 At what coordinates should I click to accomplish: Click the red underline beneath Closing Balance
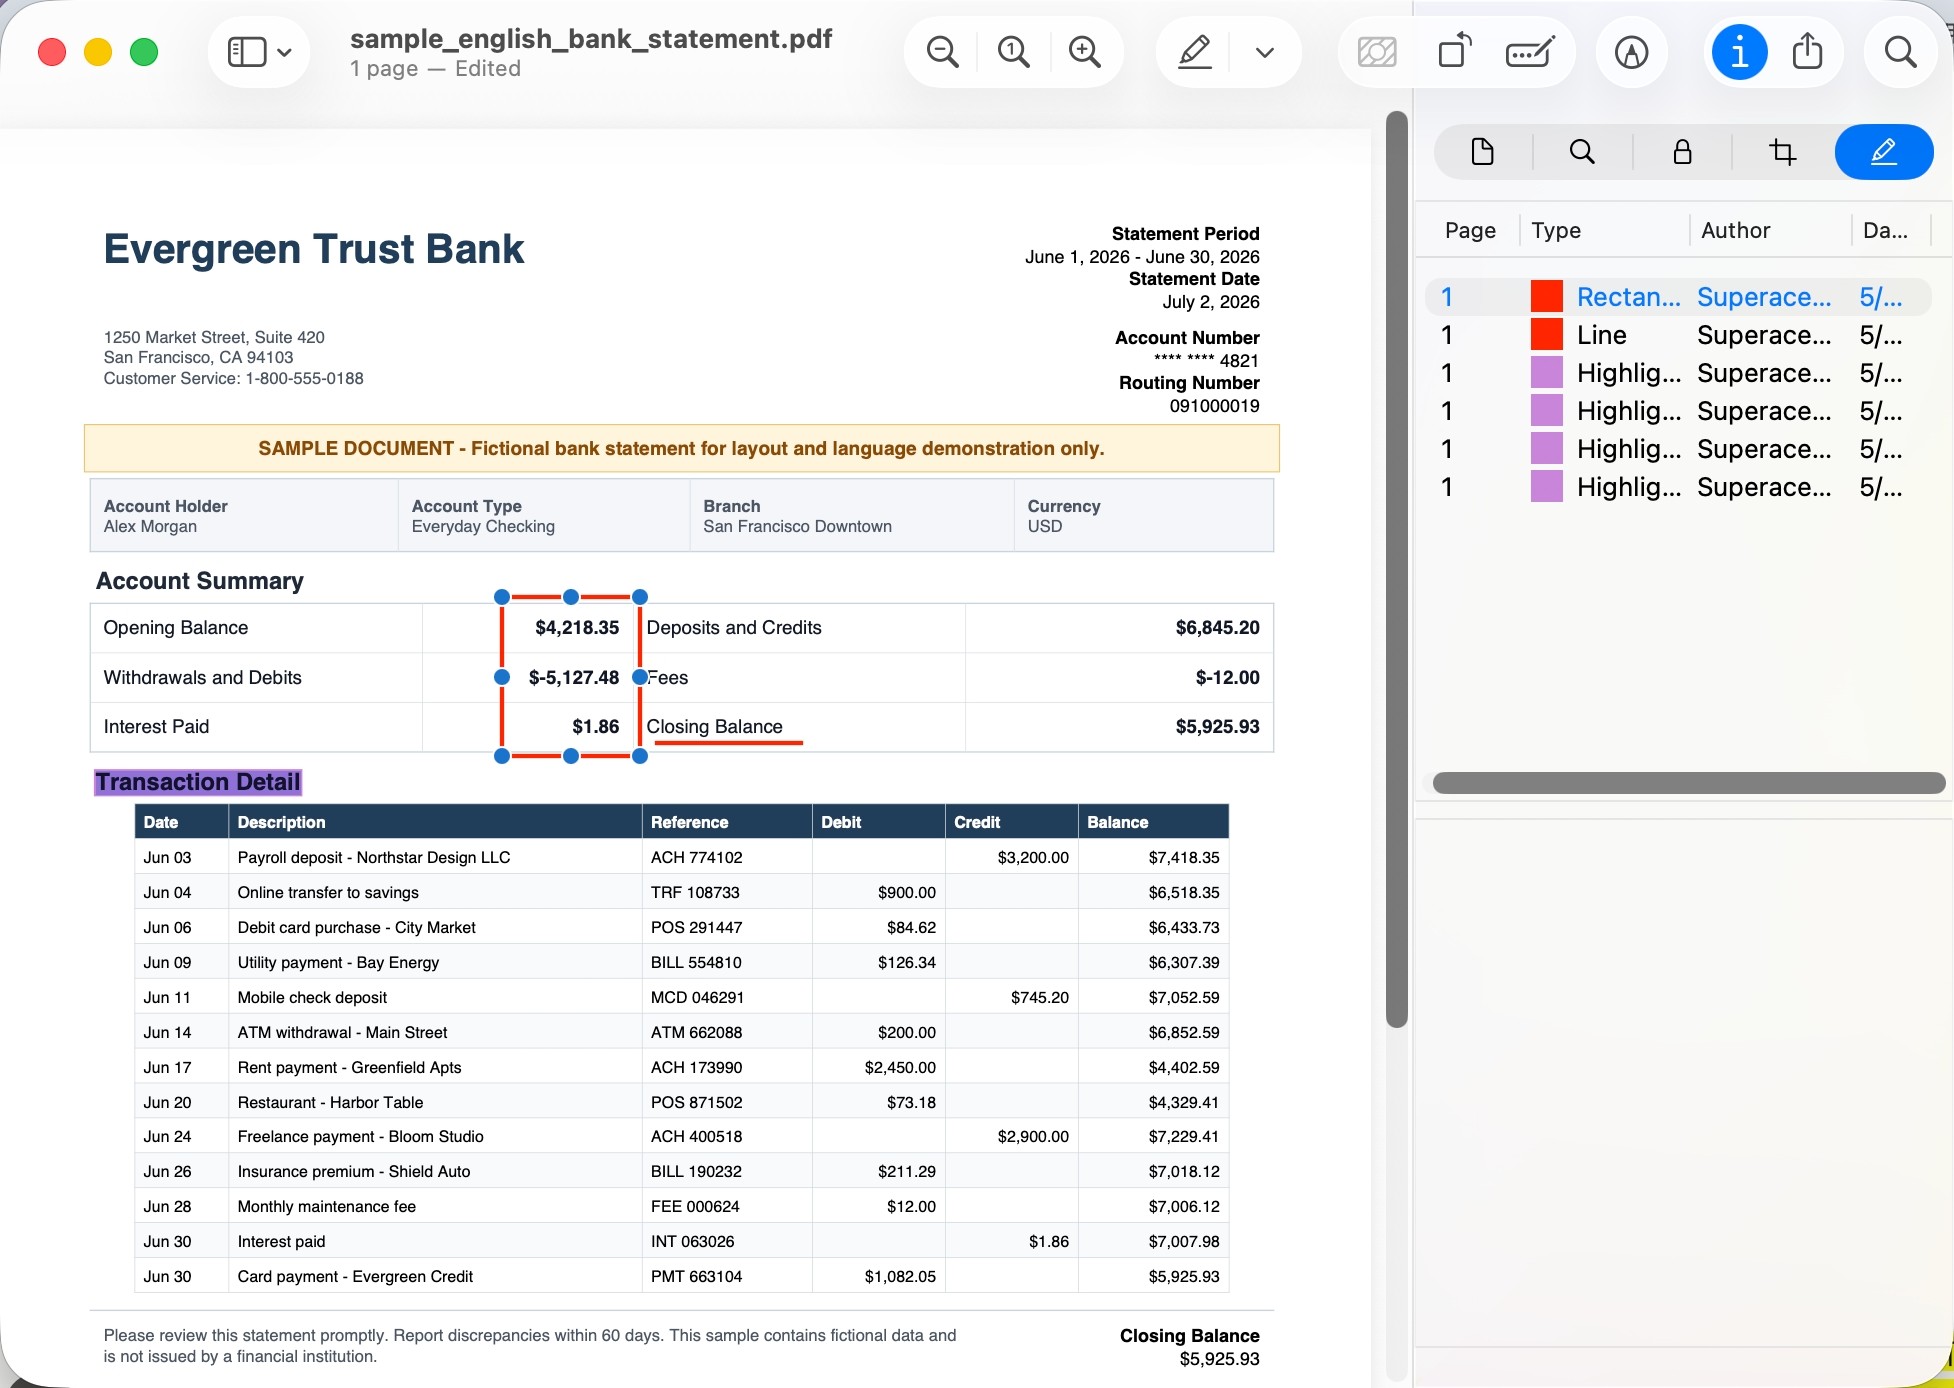(728, 743)
